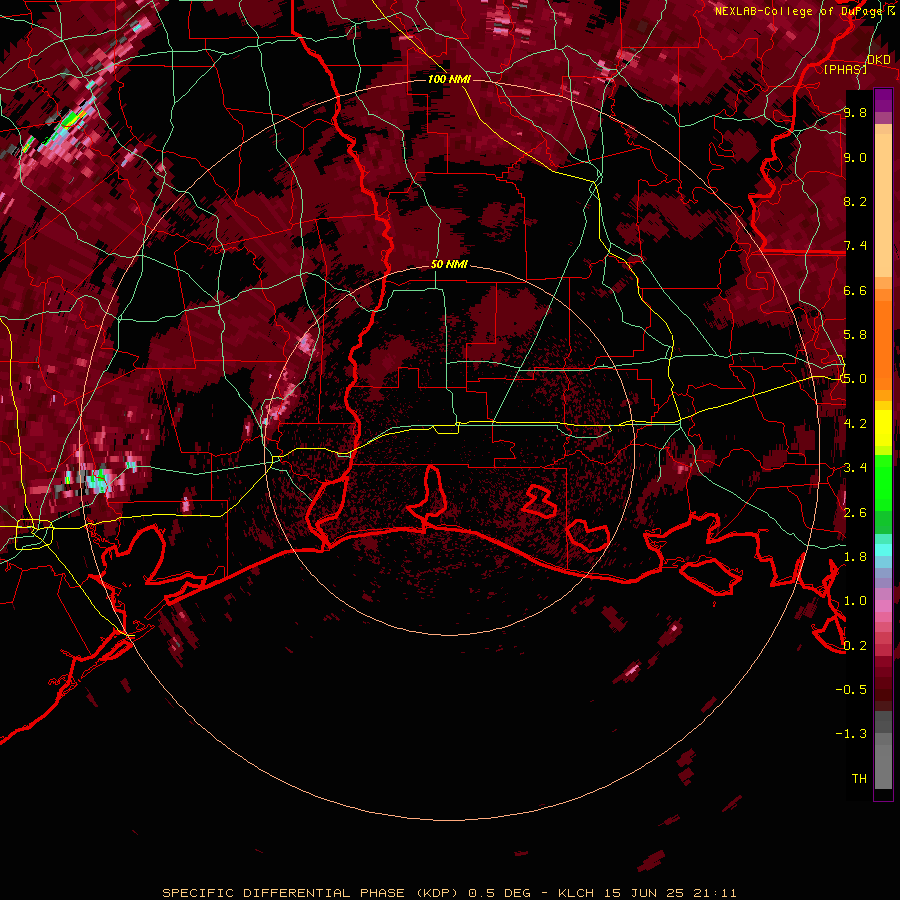900x900 pixels.
Task: Click the SPECIFIC DIFFERENTIAL PHASE (KDP) caption
Action: pos(310,893)
